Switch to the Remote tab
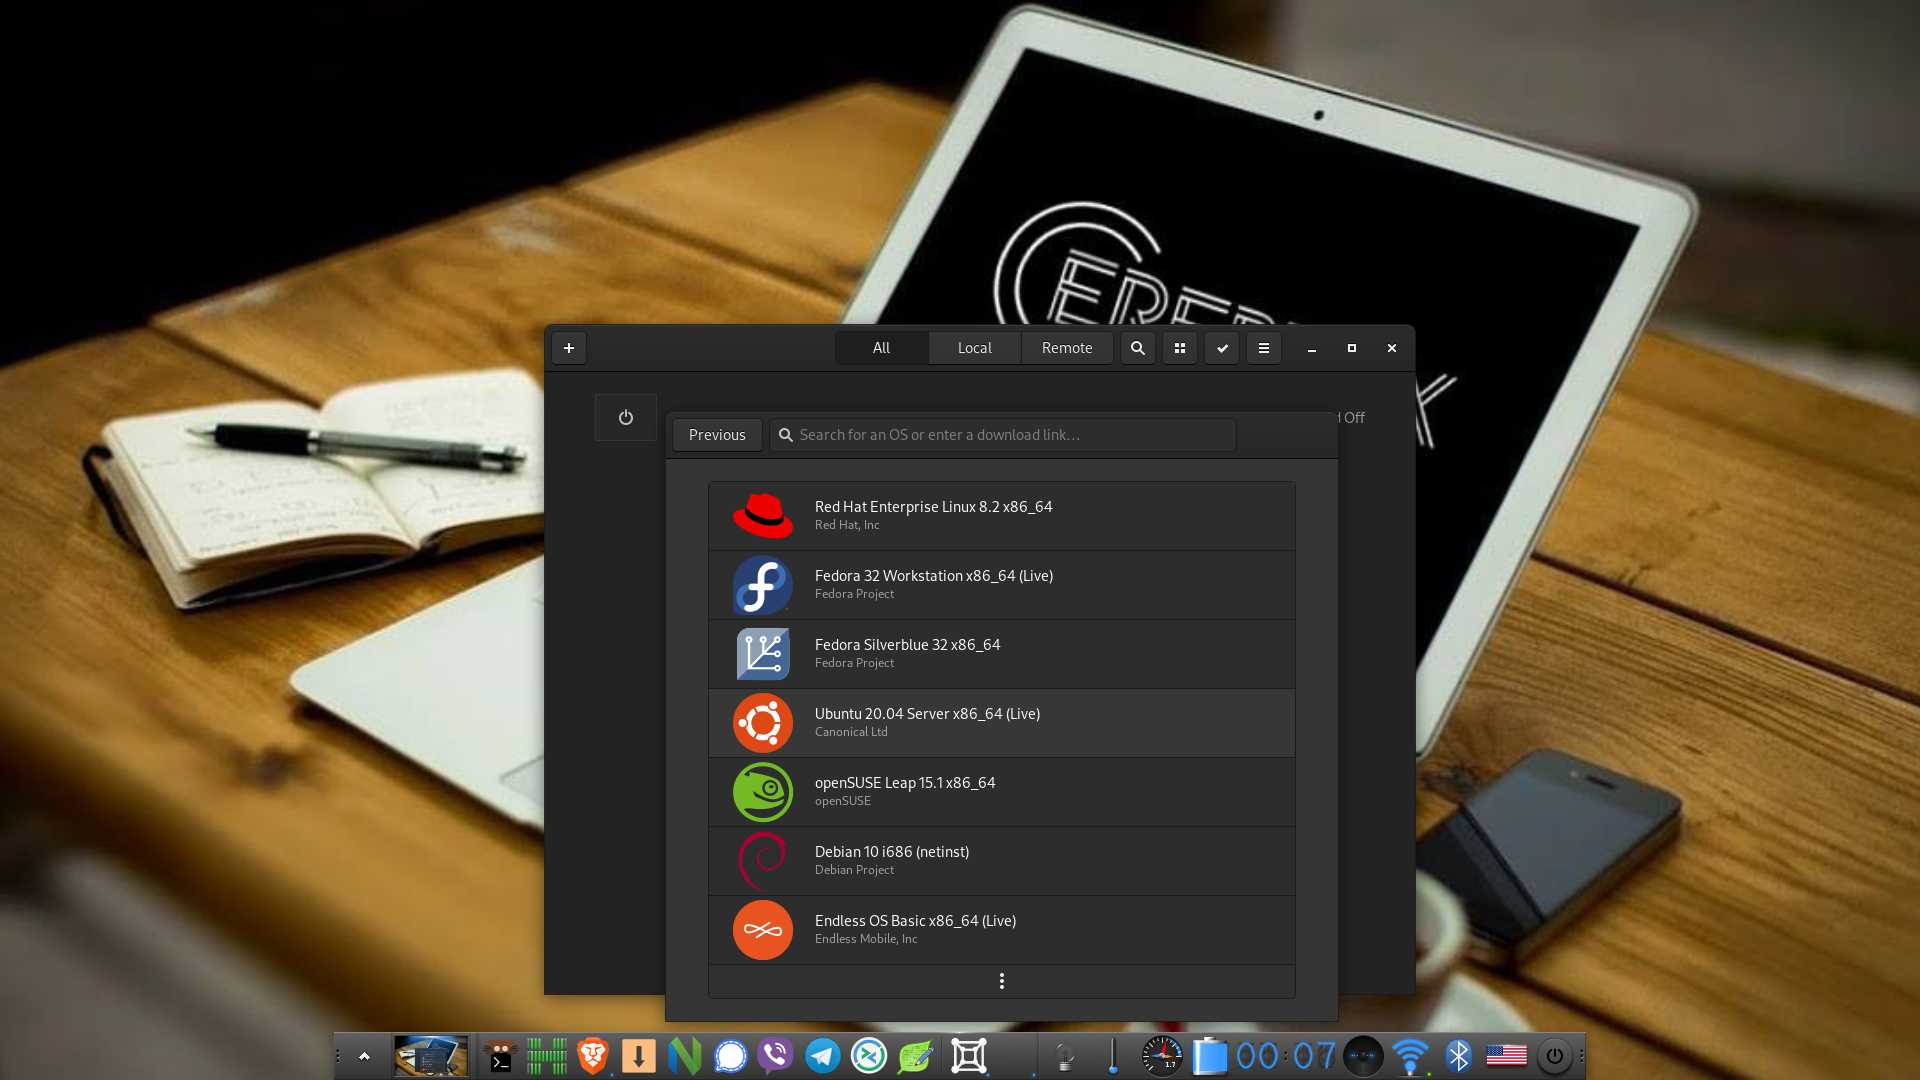The height and width of the screenshot is (1080, 1920). [x=1067, y=348]
